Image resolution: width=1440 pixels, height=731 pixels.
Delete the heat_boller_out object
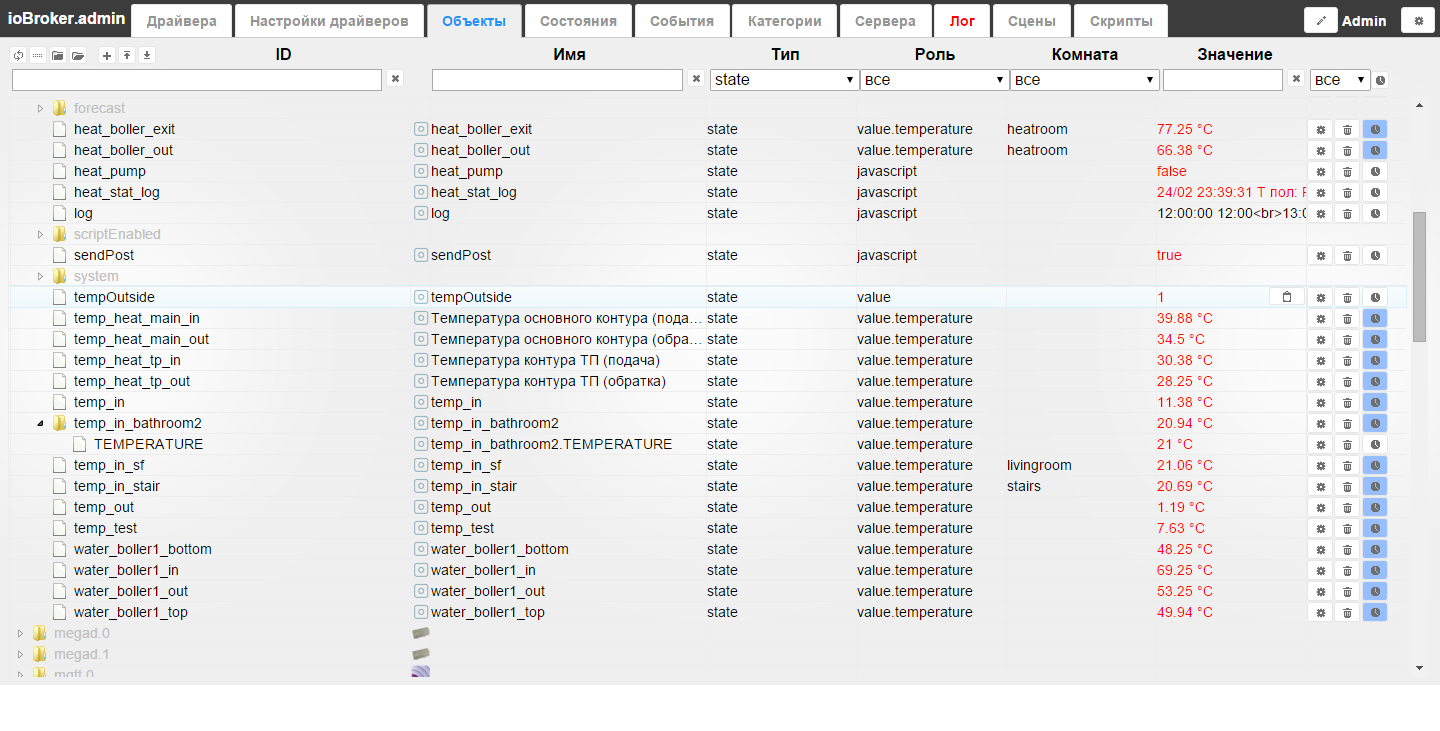point(1347,150)
